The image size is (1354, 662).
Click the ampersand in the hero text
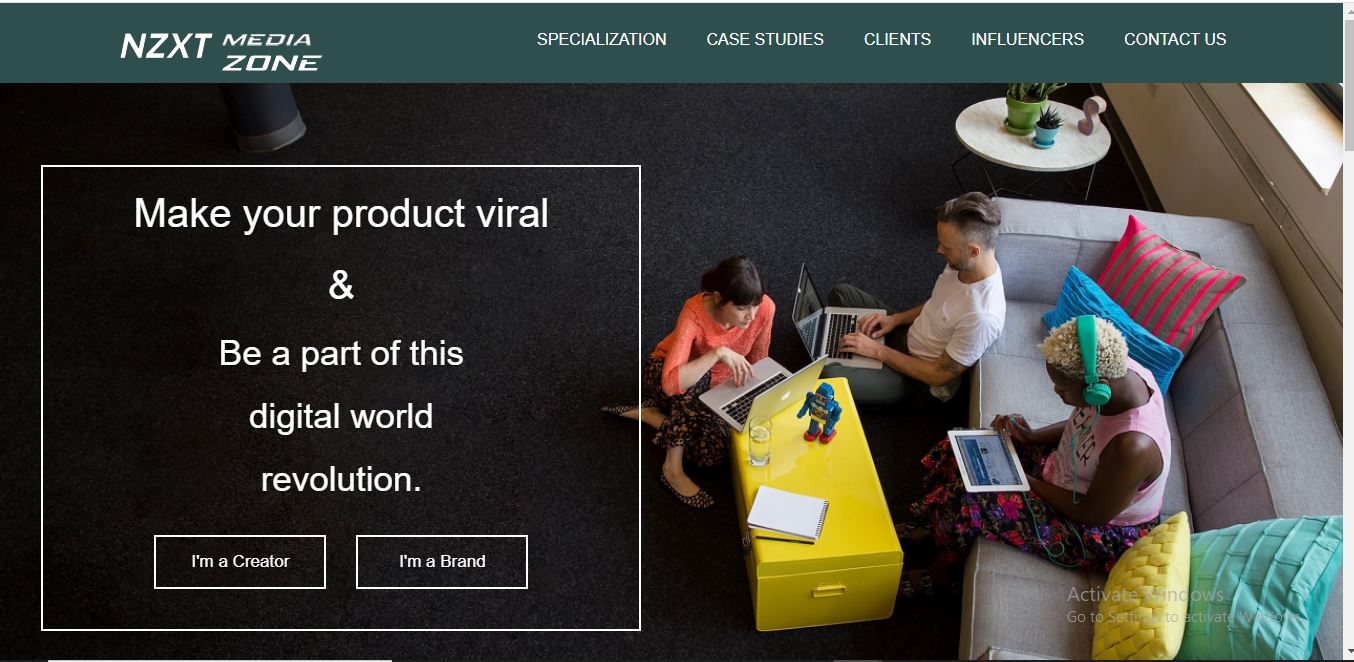tap(341, 287)
